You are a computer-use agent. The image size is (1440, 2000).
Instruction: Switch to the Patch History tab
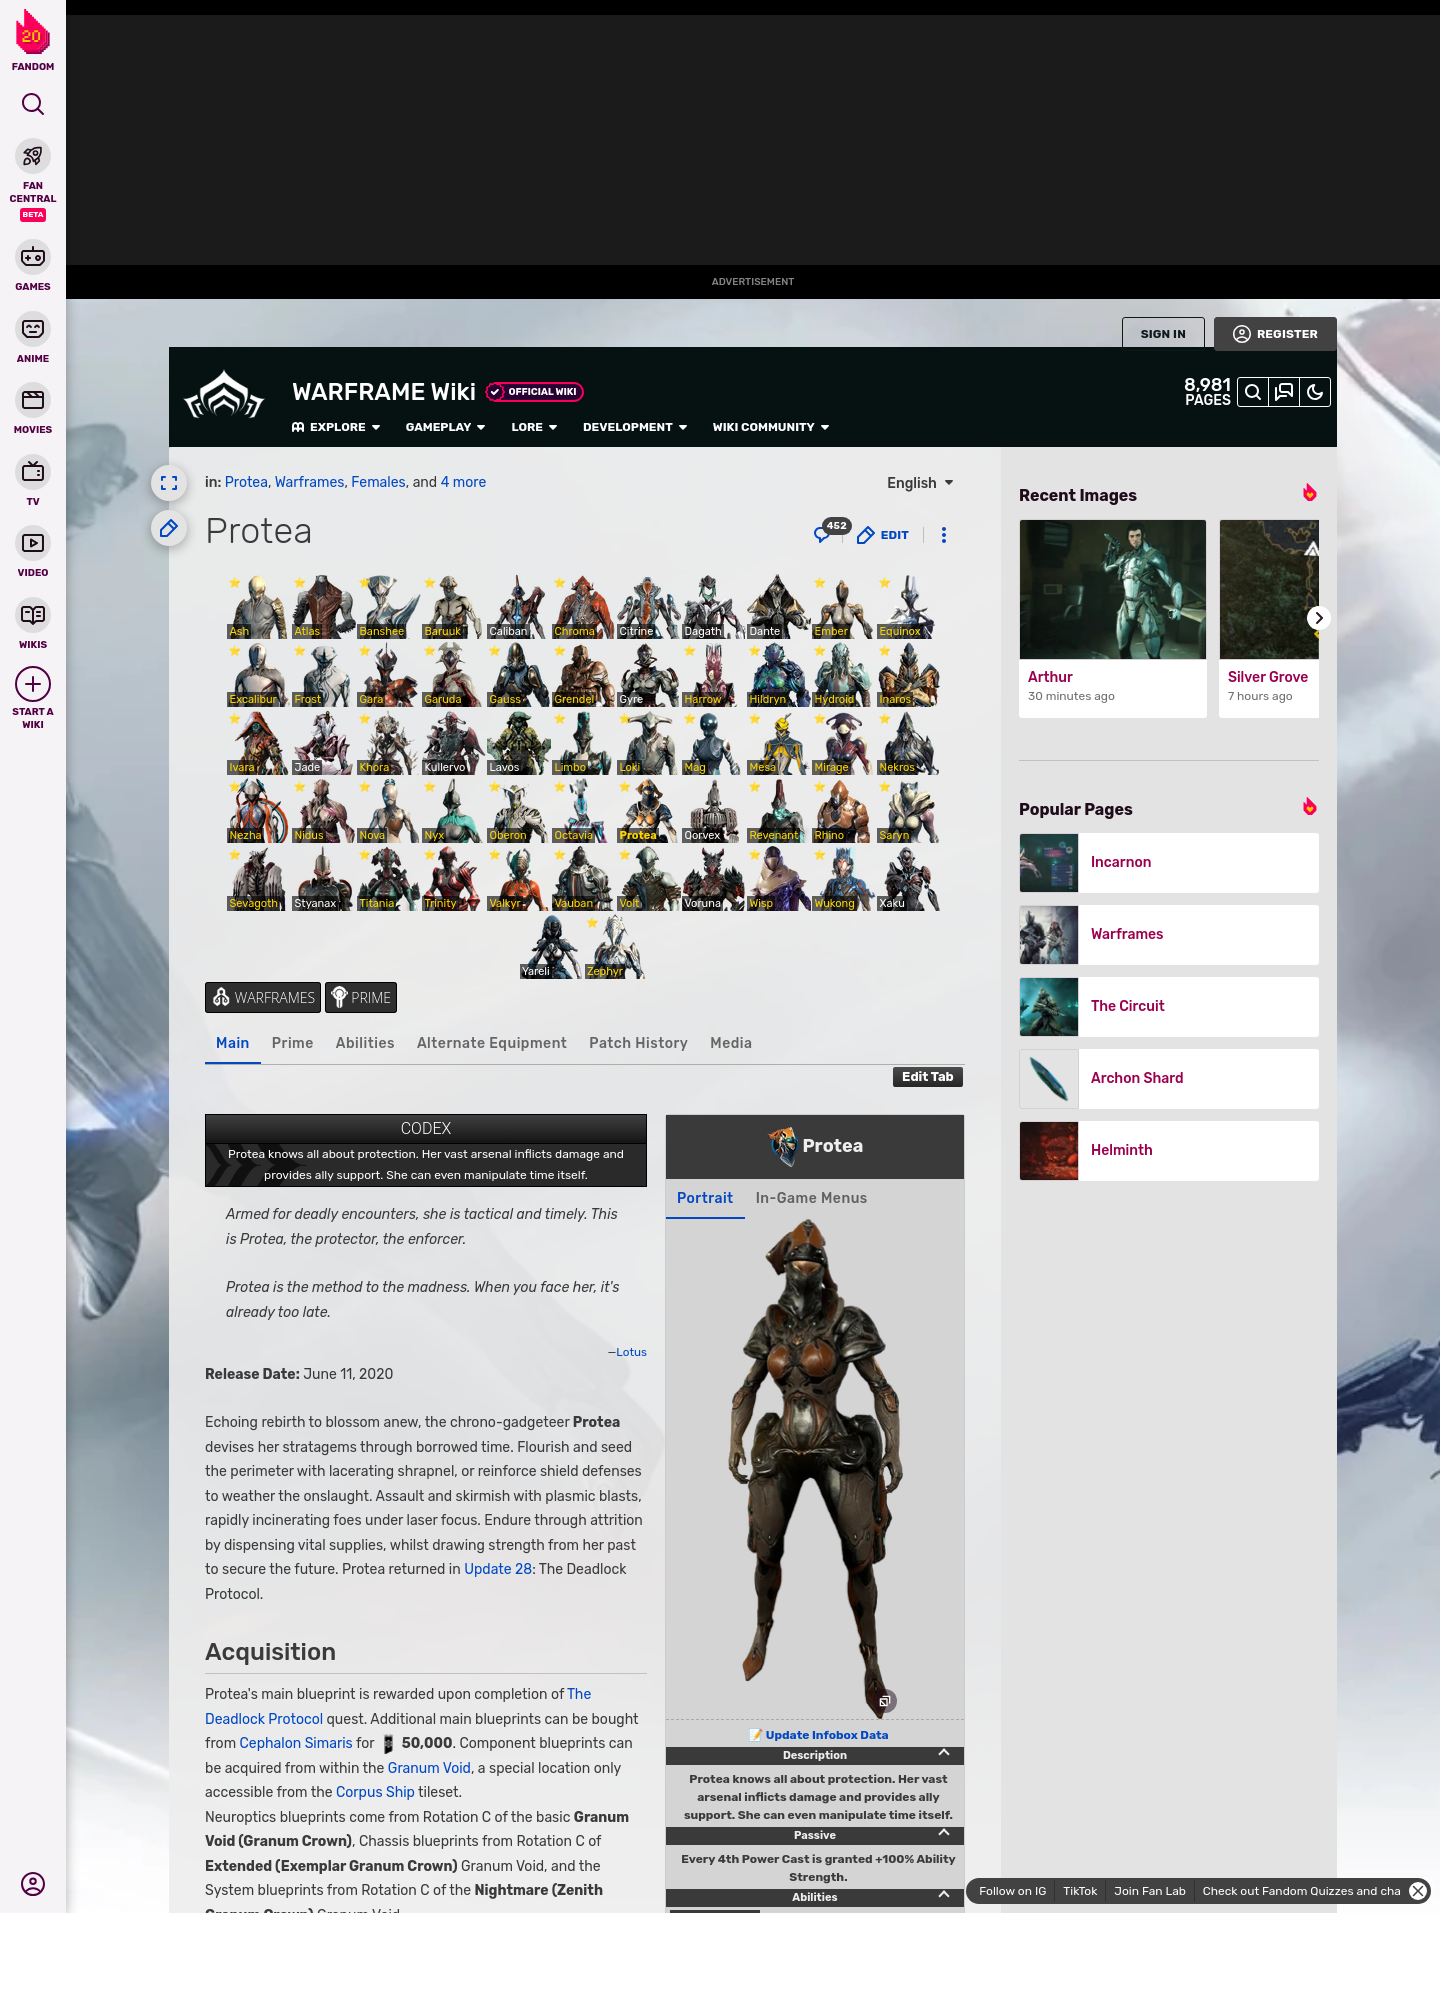click(638, 1043)
